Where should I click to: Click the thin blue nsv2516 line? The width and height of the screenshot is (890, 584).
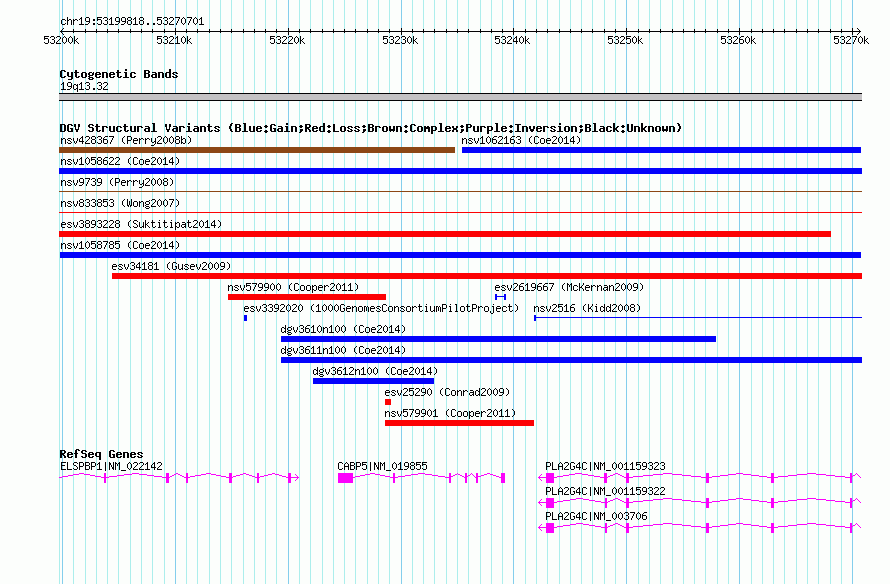click(698, 318)
